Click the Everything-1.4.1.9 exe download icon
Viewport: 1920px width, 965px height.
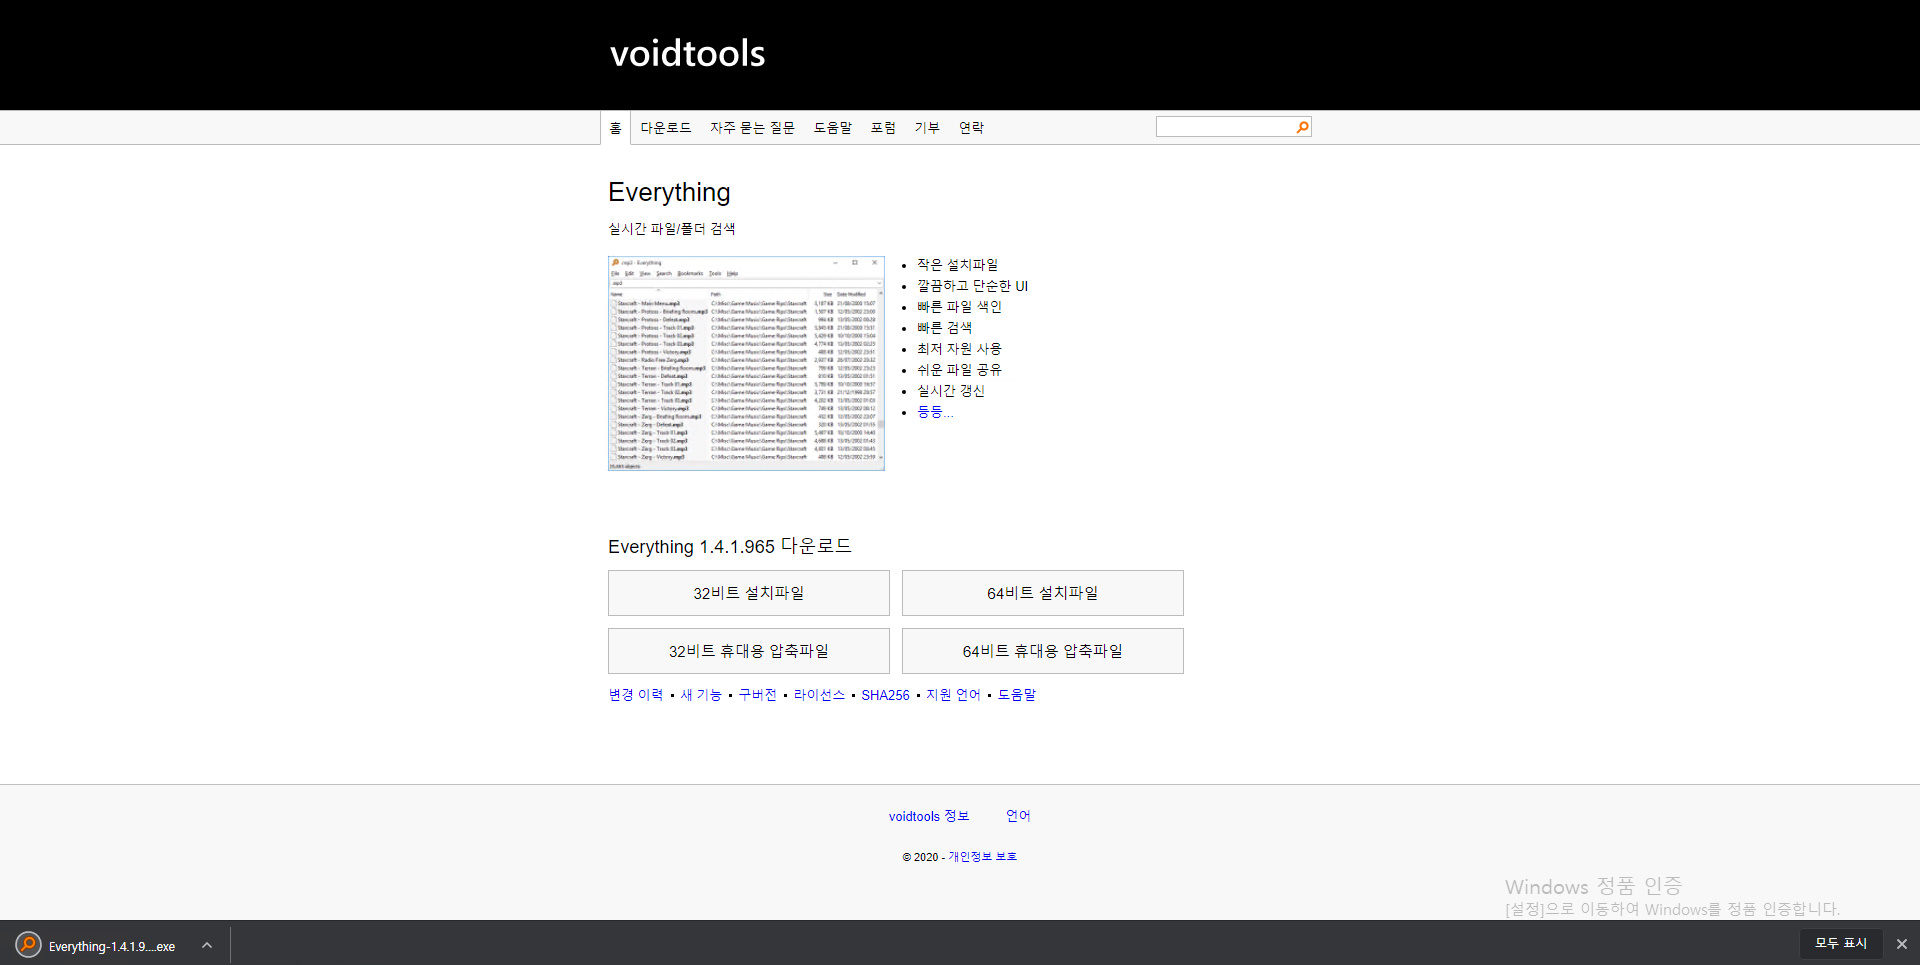[x=28, y=944]
